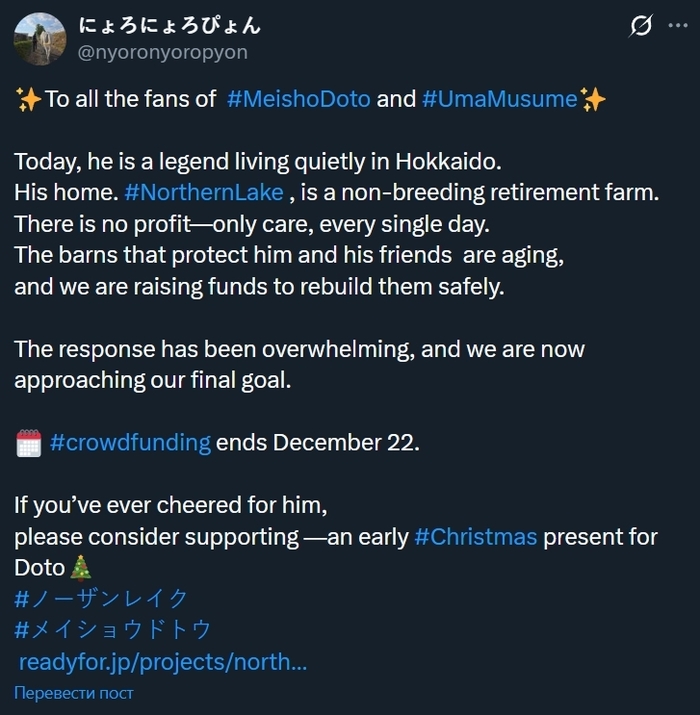Open the #Christmas hashtag
700x715 pixels.
[476, 537]
